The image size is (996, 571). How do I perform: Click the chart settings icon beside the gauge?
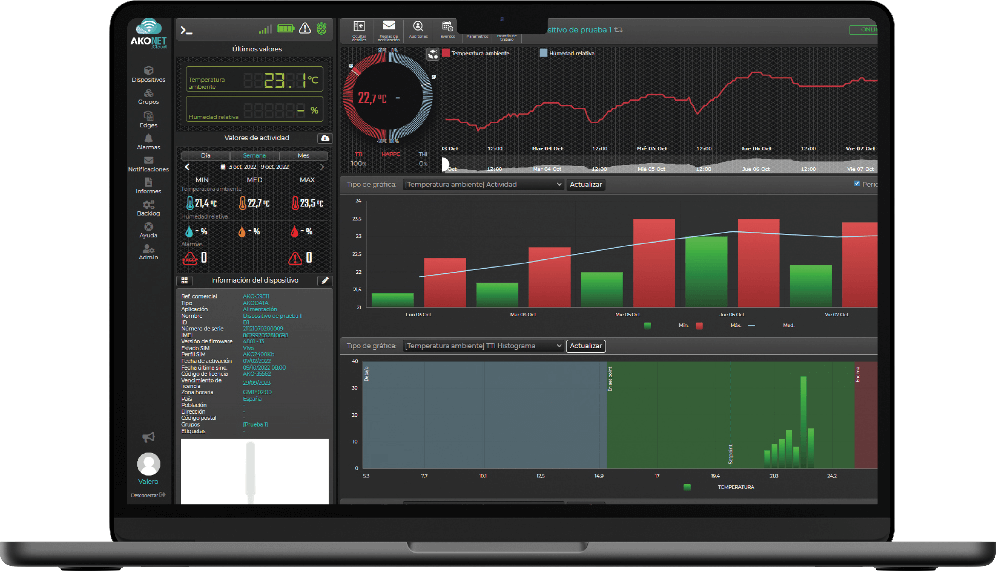[433, 55]
